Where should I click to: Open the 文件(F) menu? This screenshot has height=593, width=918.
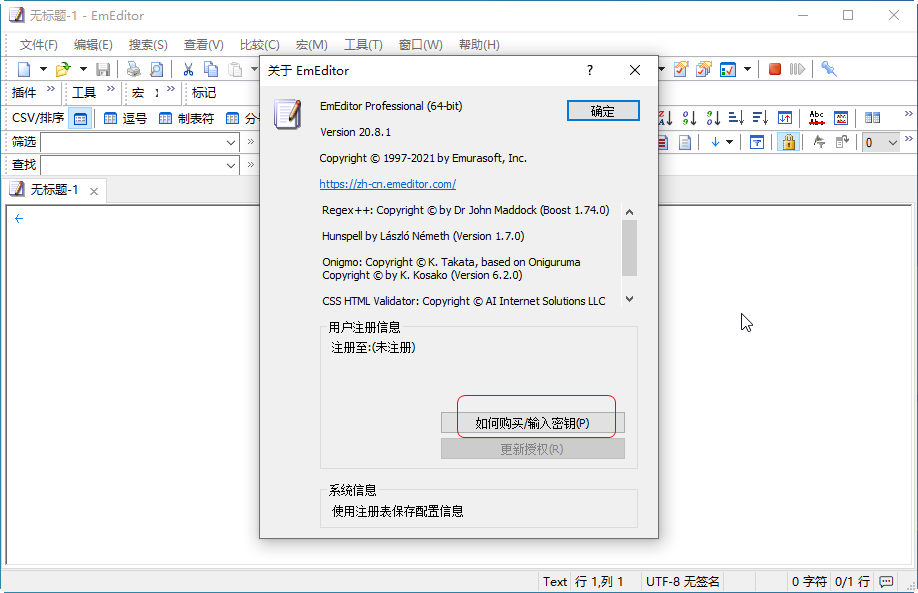(x=39, y=45)
